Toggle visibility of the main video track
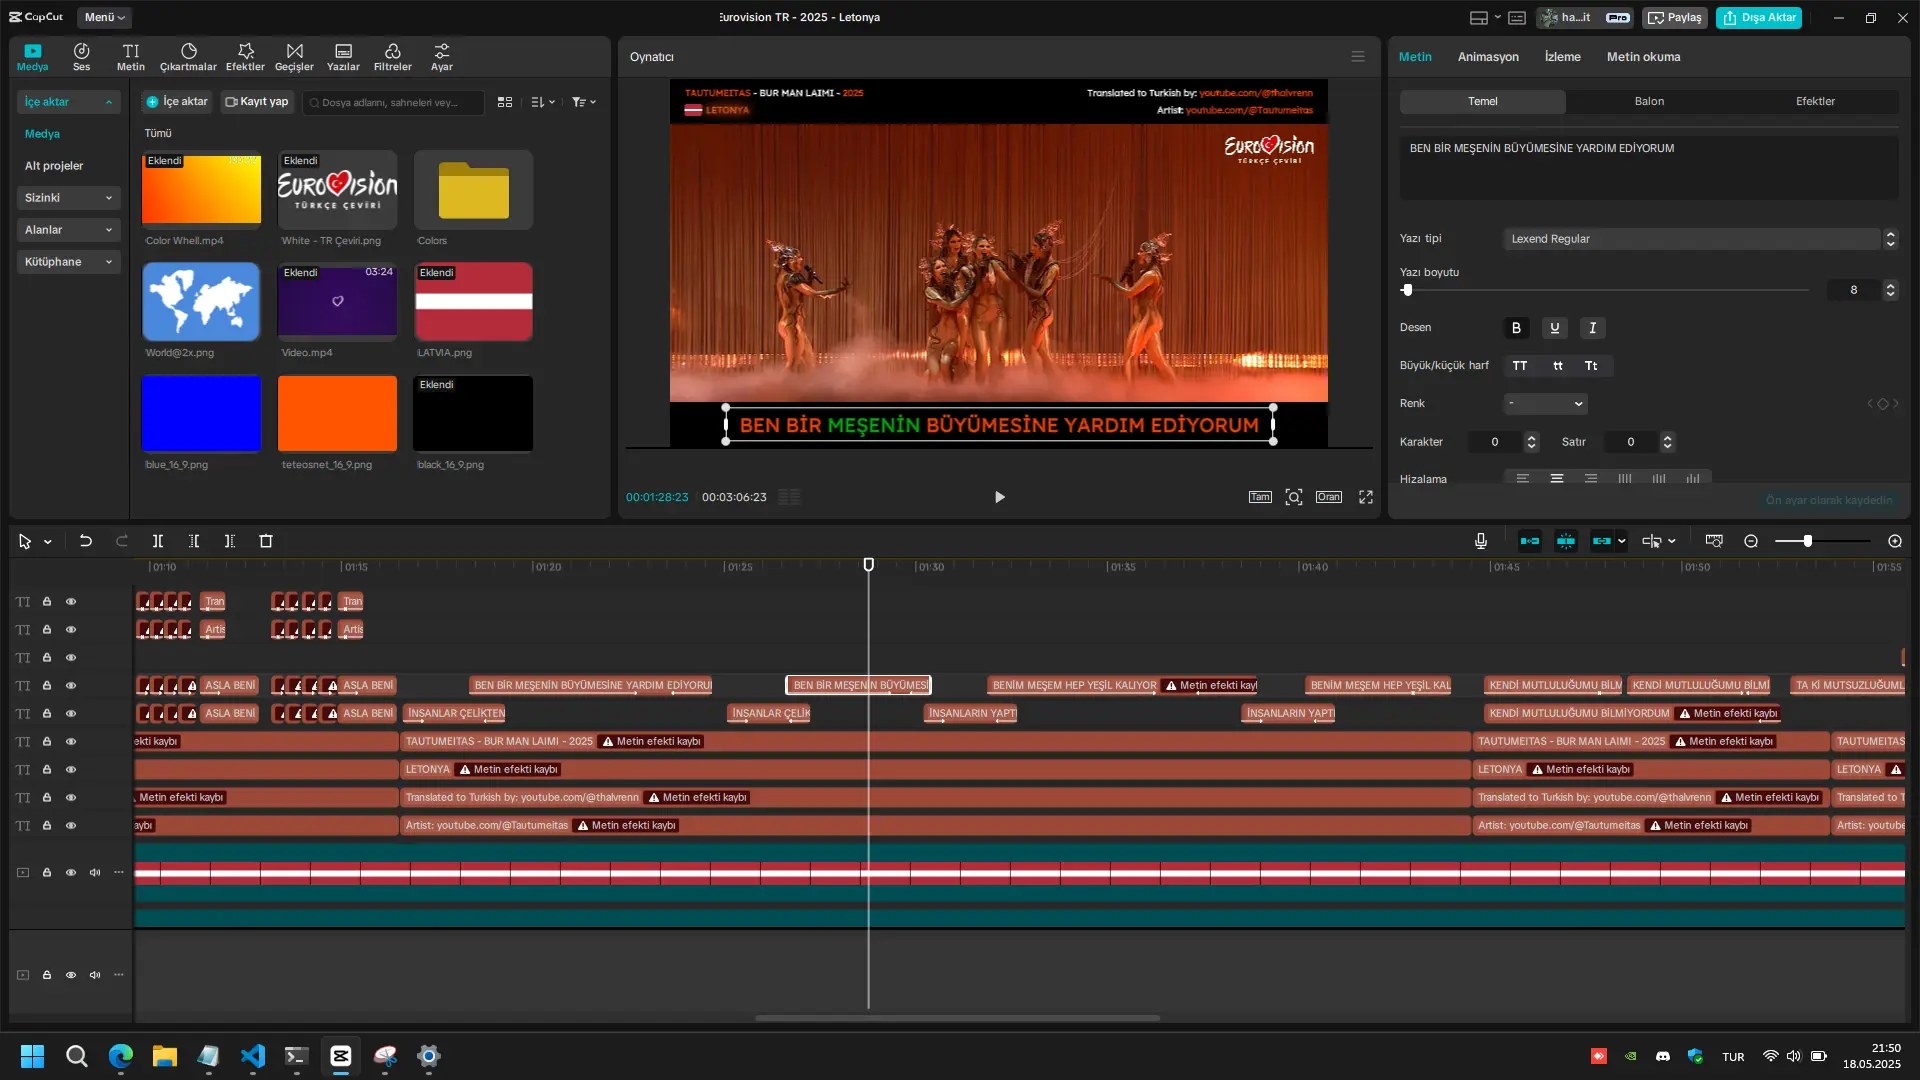The image size is (1920, 1080). [71, 873]
